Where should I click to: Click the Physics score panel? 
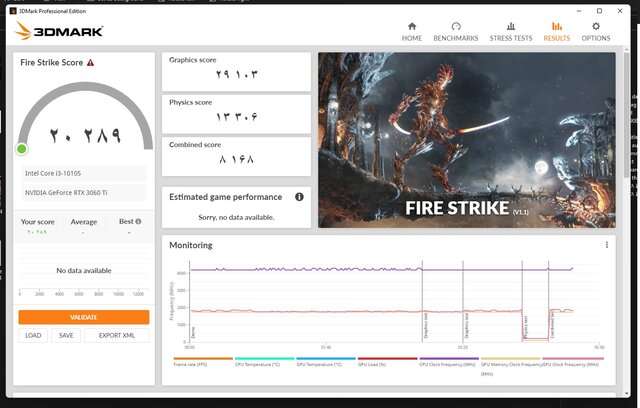coord(236,114)
